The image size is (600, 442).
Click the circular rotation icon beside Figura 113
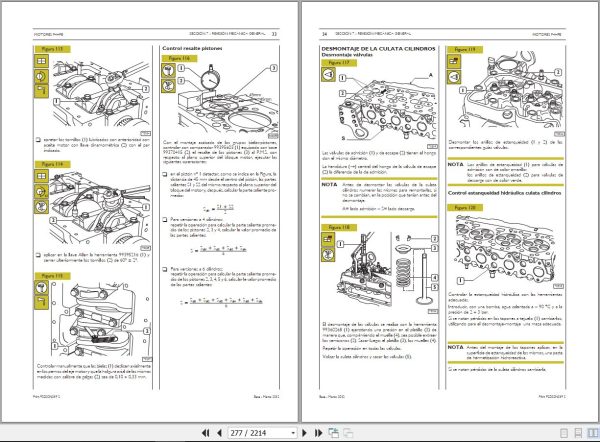click(x=41, y=76)
